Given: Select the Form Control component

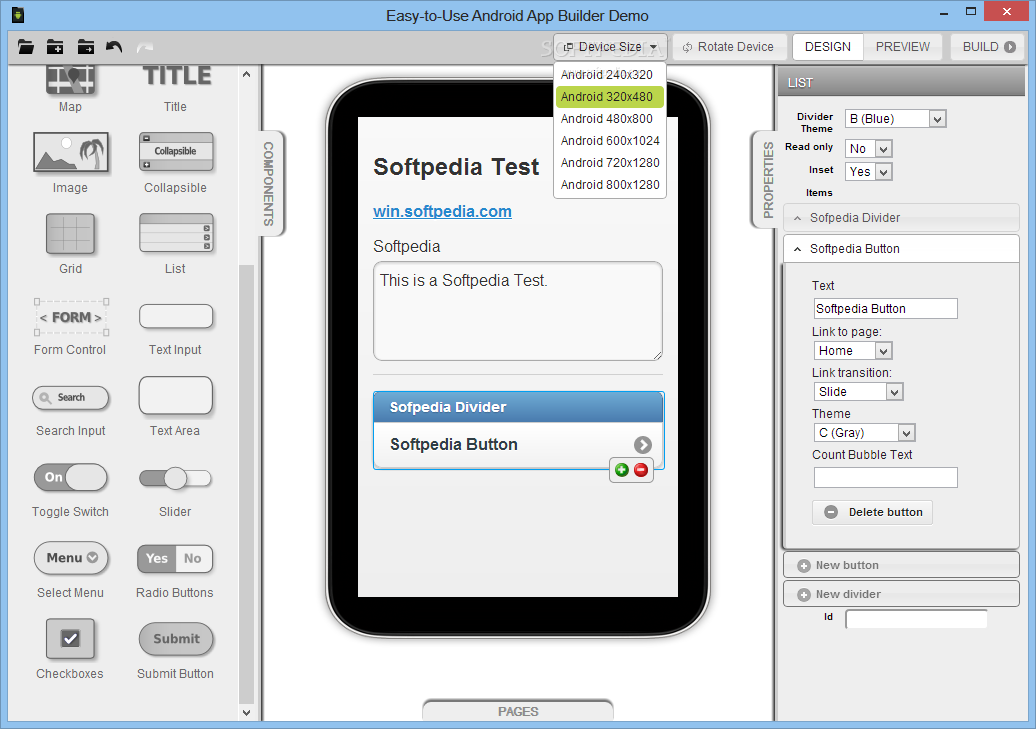Looking at the screenshot, I should tap(71, 317).
